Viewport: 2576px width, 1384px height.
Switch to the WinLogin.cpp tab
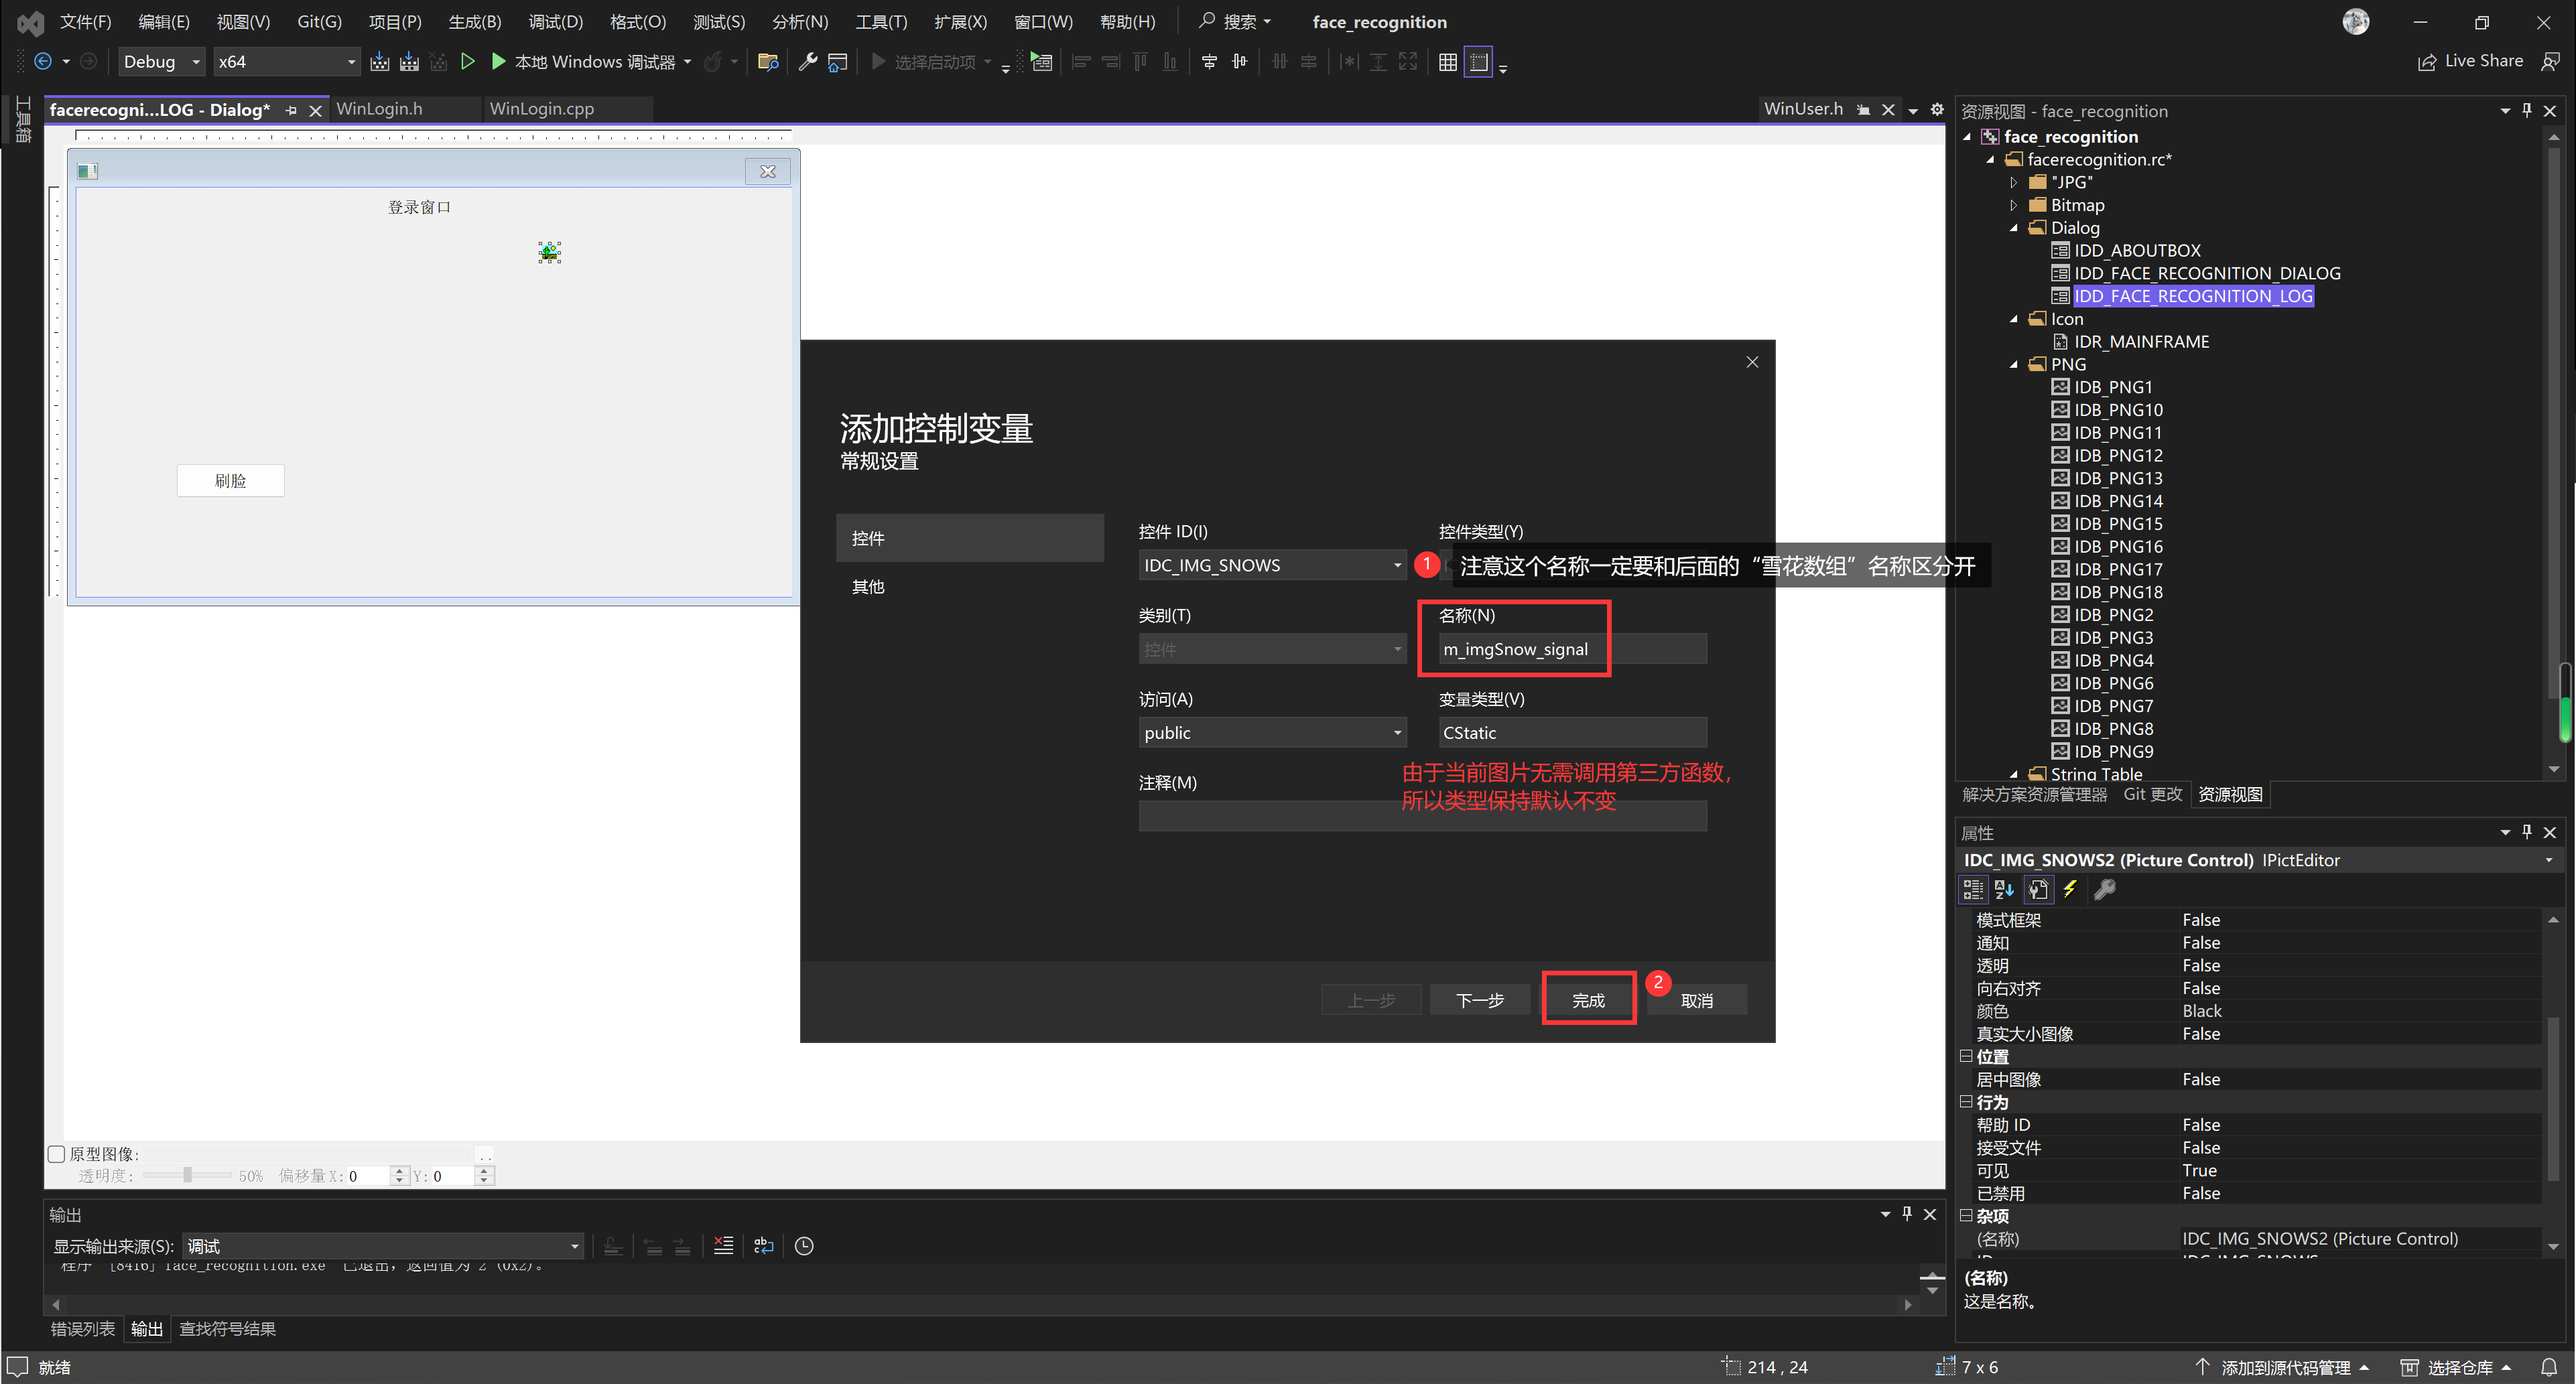click(541, 109)
